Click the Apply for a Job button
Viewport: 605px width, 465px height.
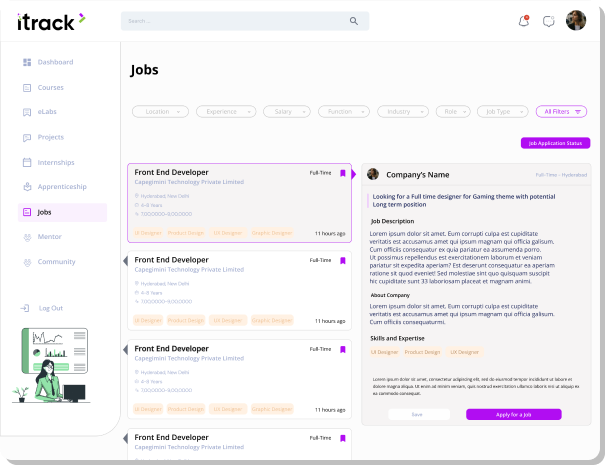[x=514, y=414]
